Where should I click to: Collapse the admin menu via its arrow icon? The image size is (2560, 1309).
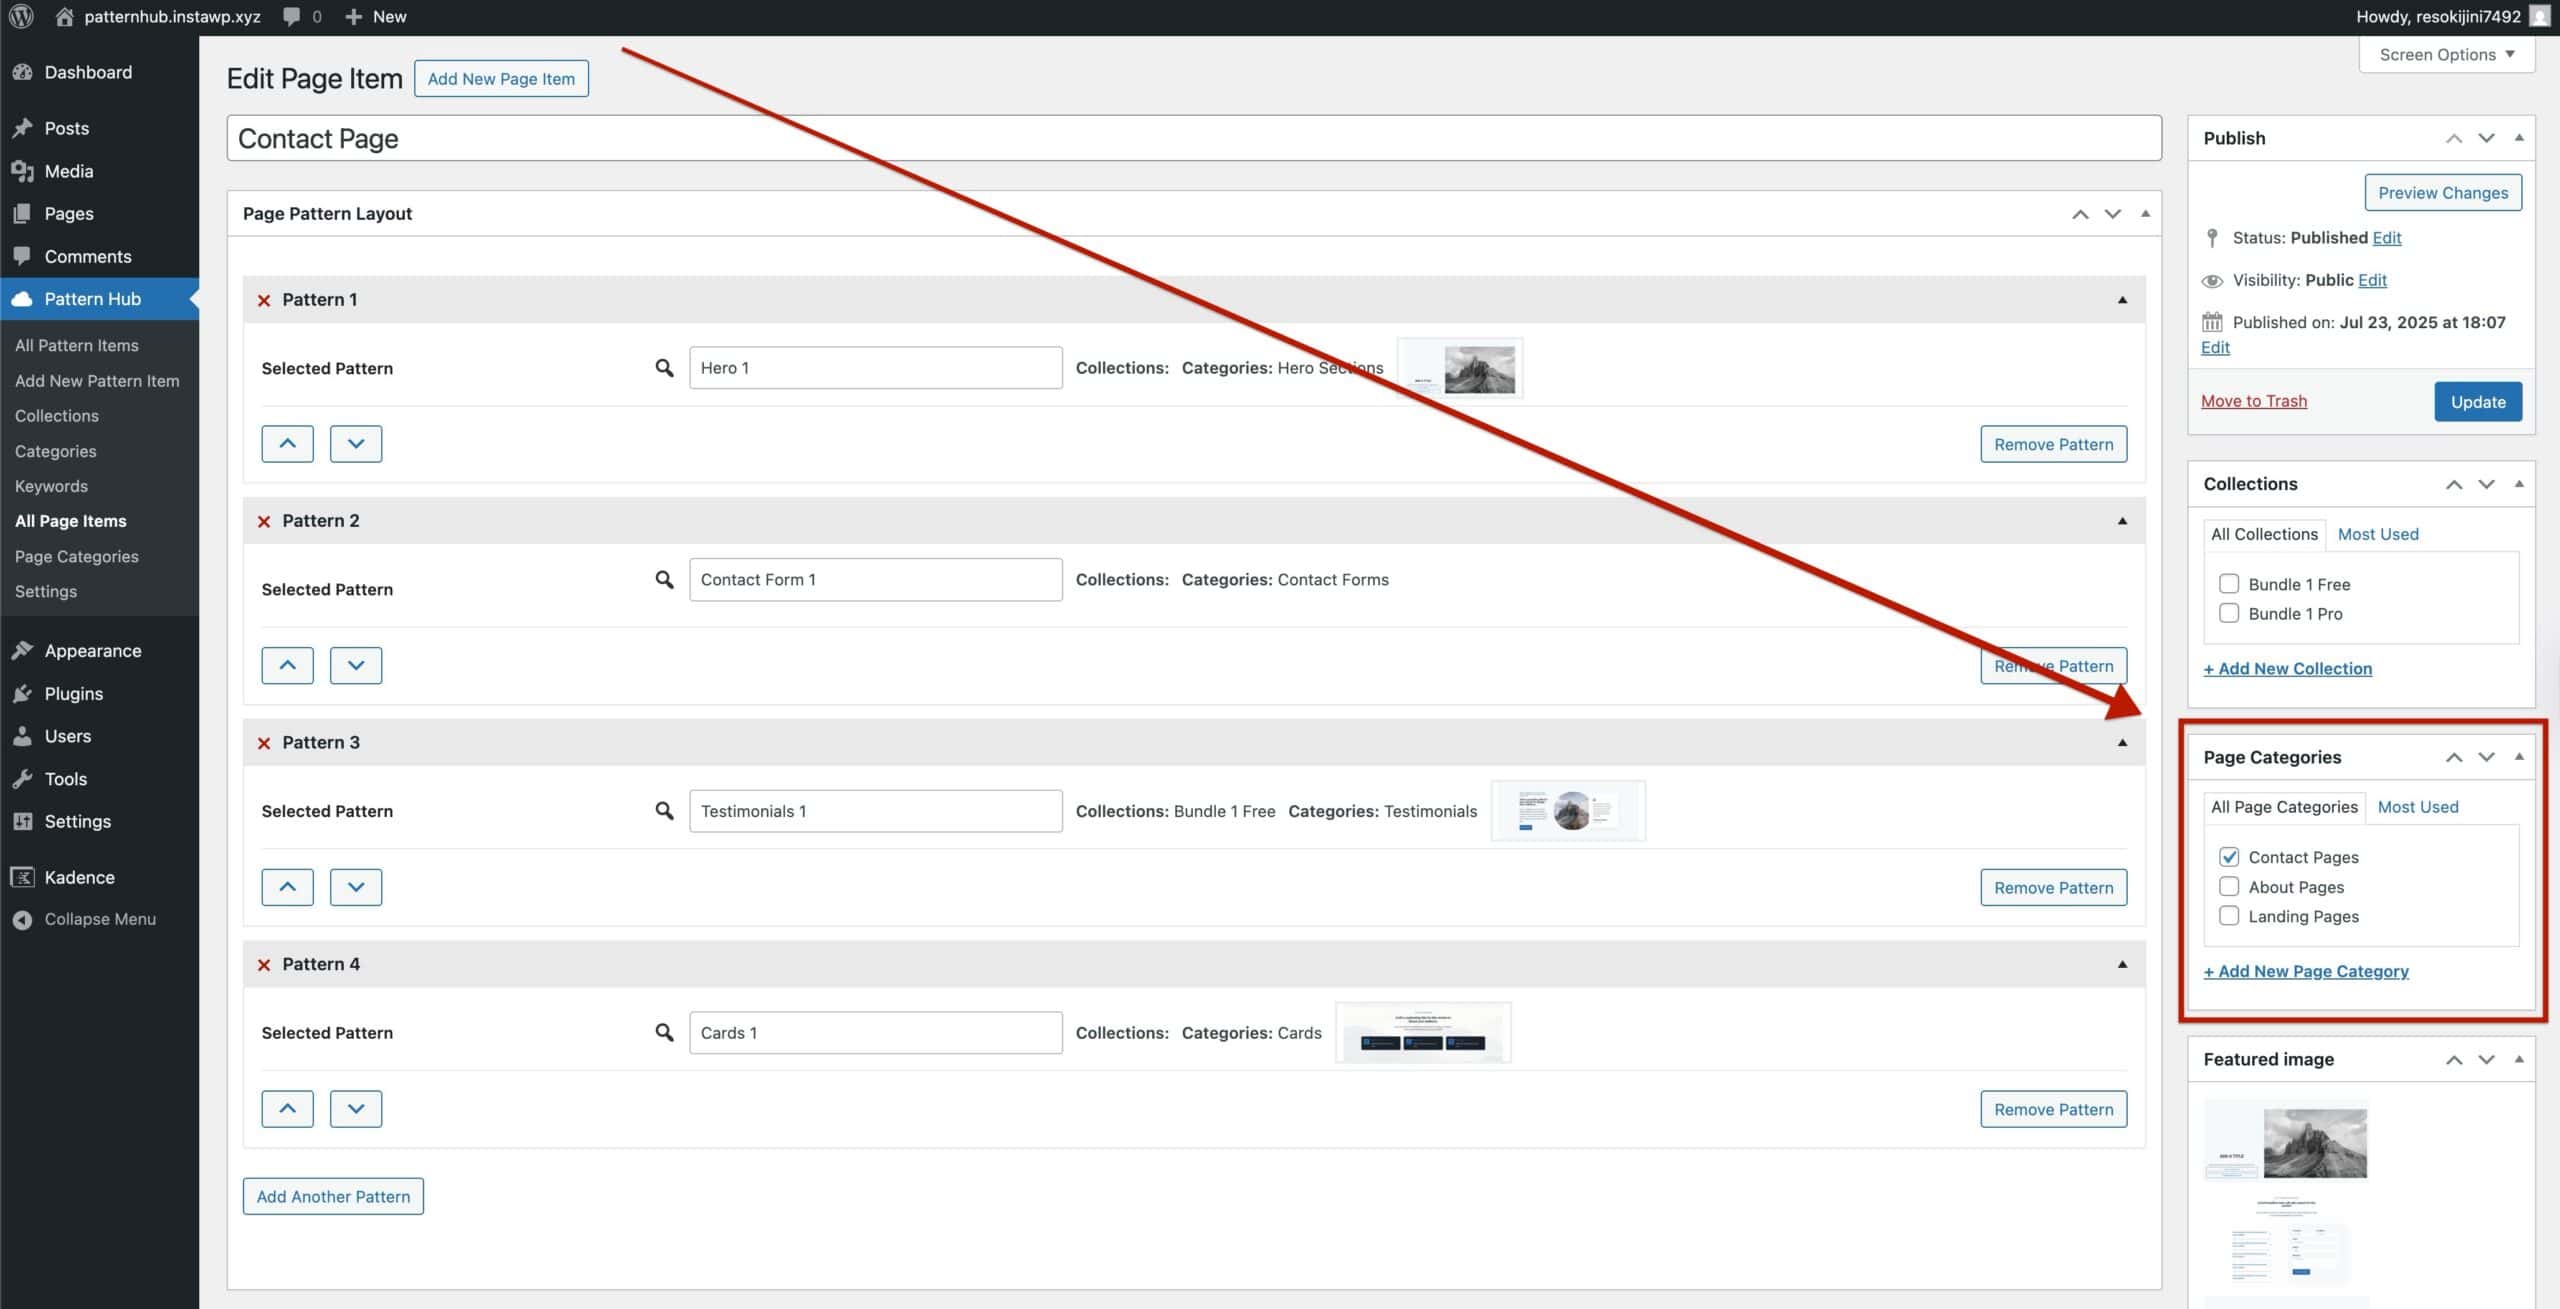tap(22, 918)
